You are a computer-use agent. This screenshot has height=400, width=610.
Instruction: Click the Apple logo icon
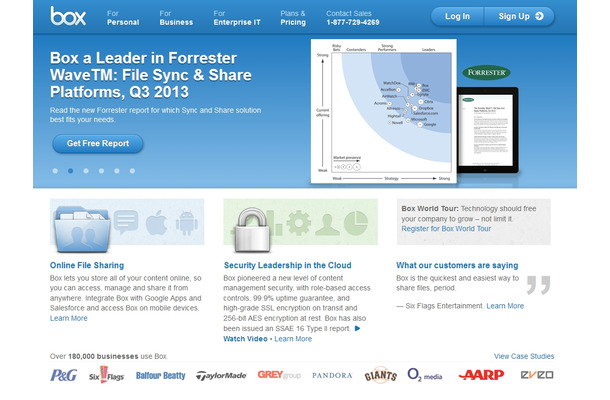click(156, 222)
